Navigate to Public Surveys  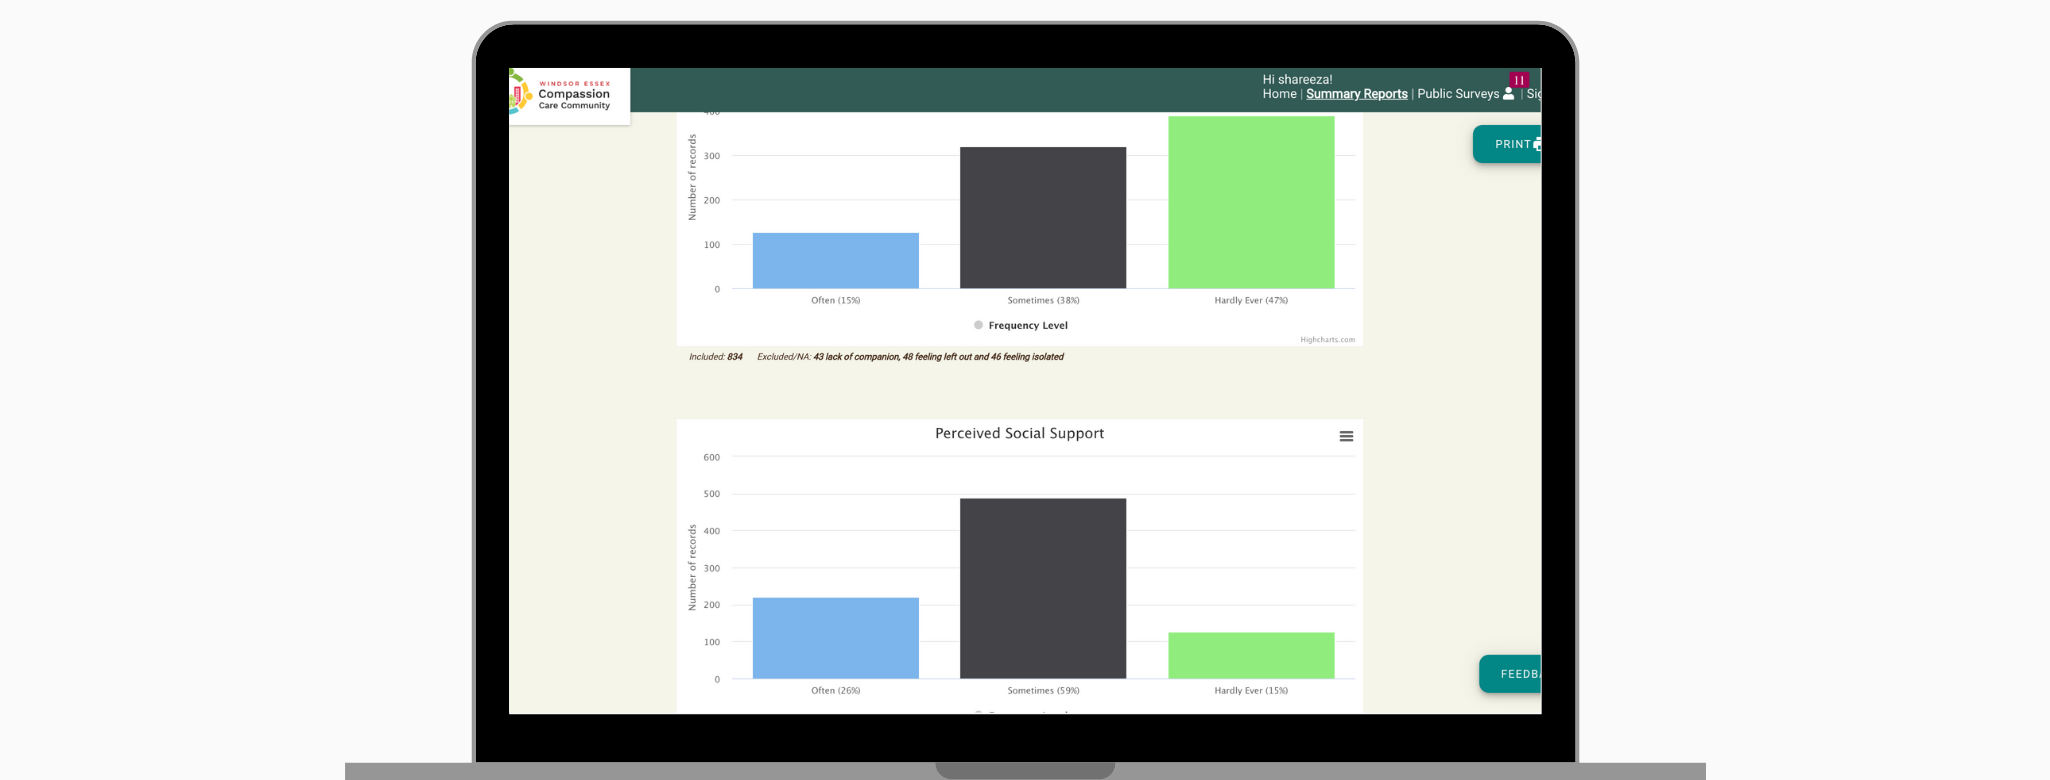1457,94
